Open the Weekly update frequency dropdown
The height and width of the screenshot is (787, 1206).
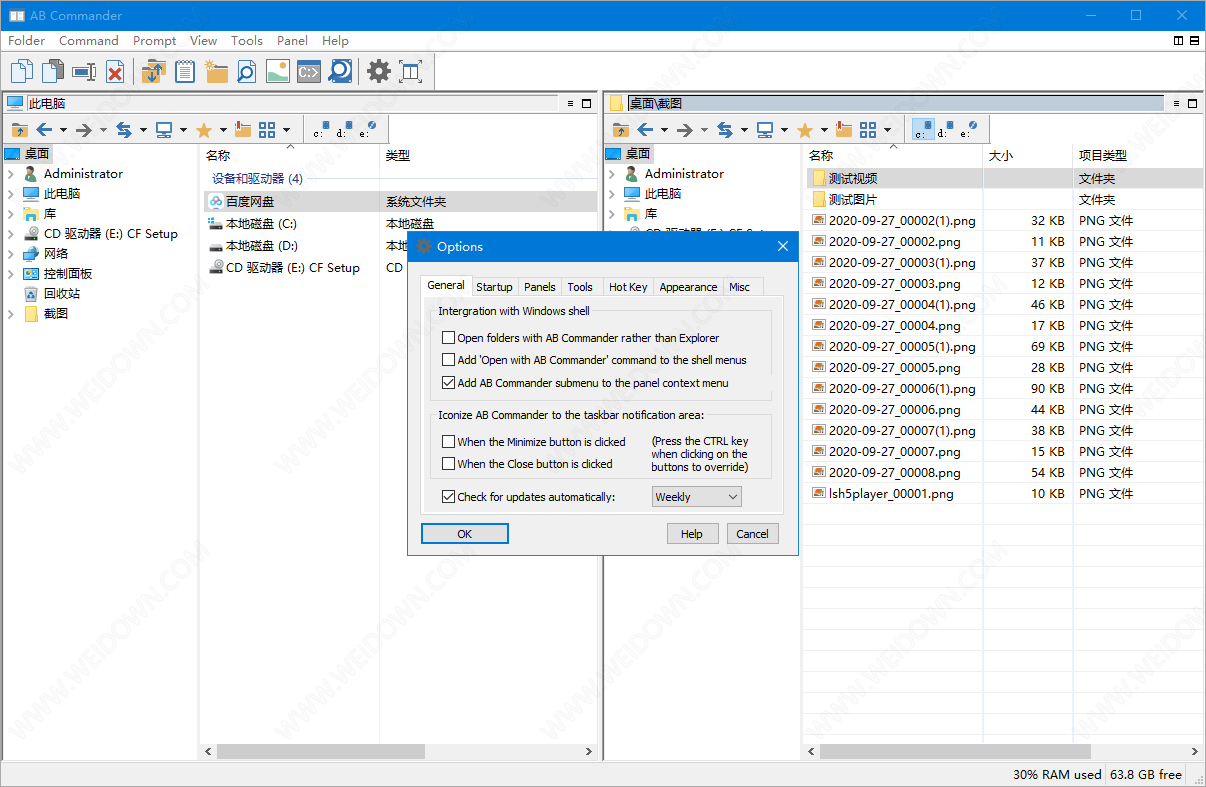[x=697, y=496]
